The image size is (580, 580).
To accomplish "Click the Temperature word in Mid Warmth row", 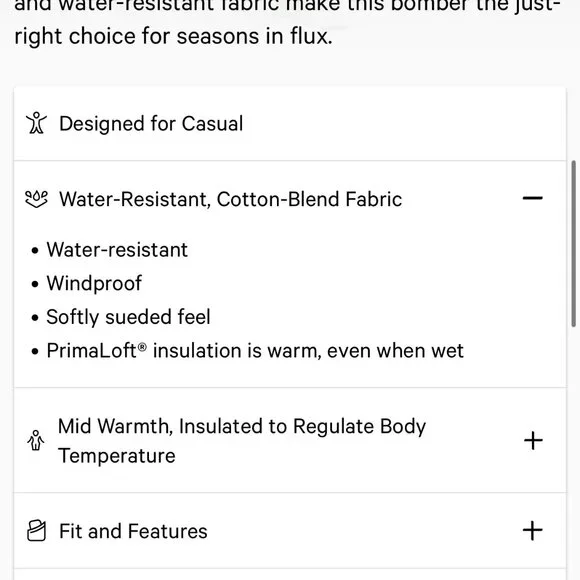I will tap(117, 455).
